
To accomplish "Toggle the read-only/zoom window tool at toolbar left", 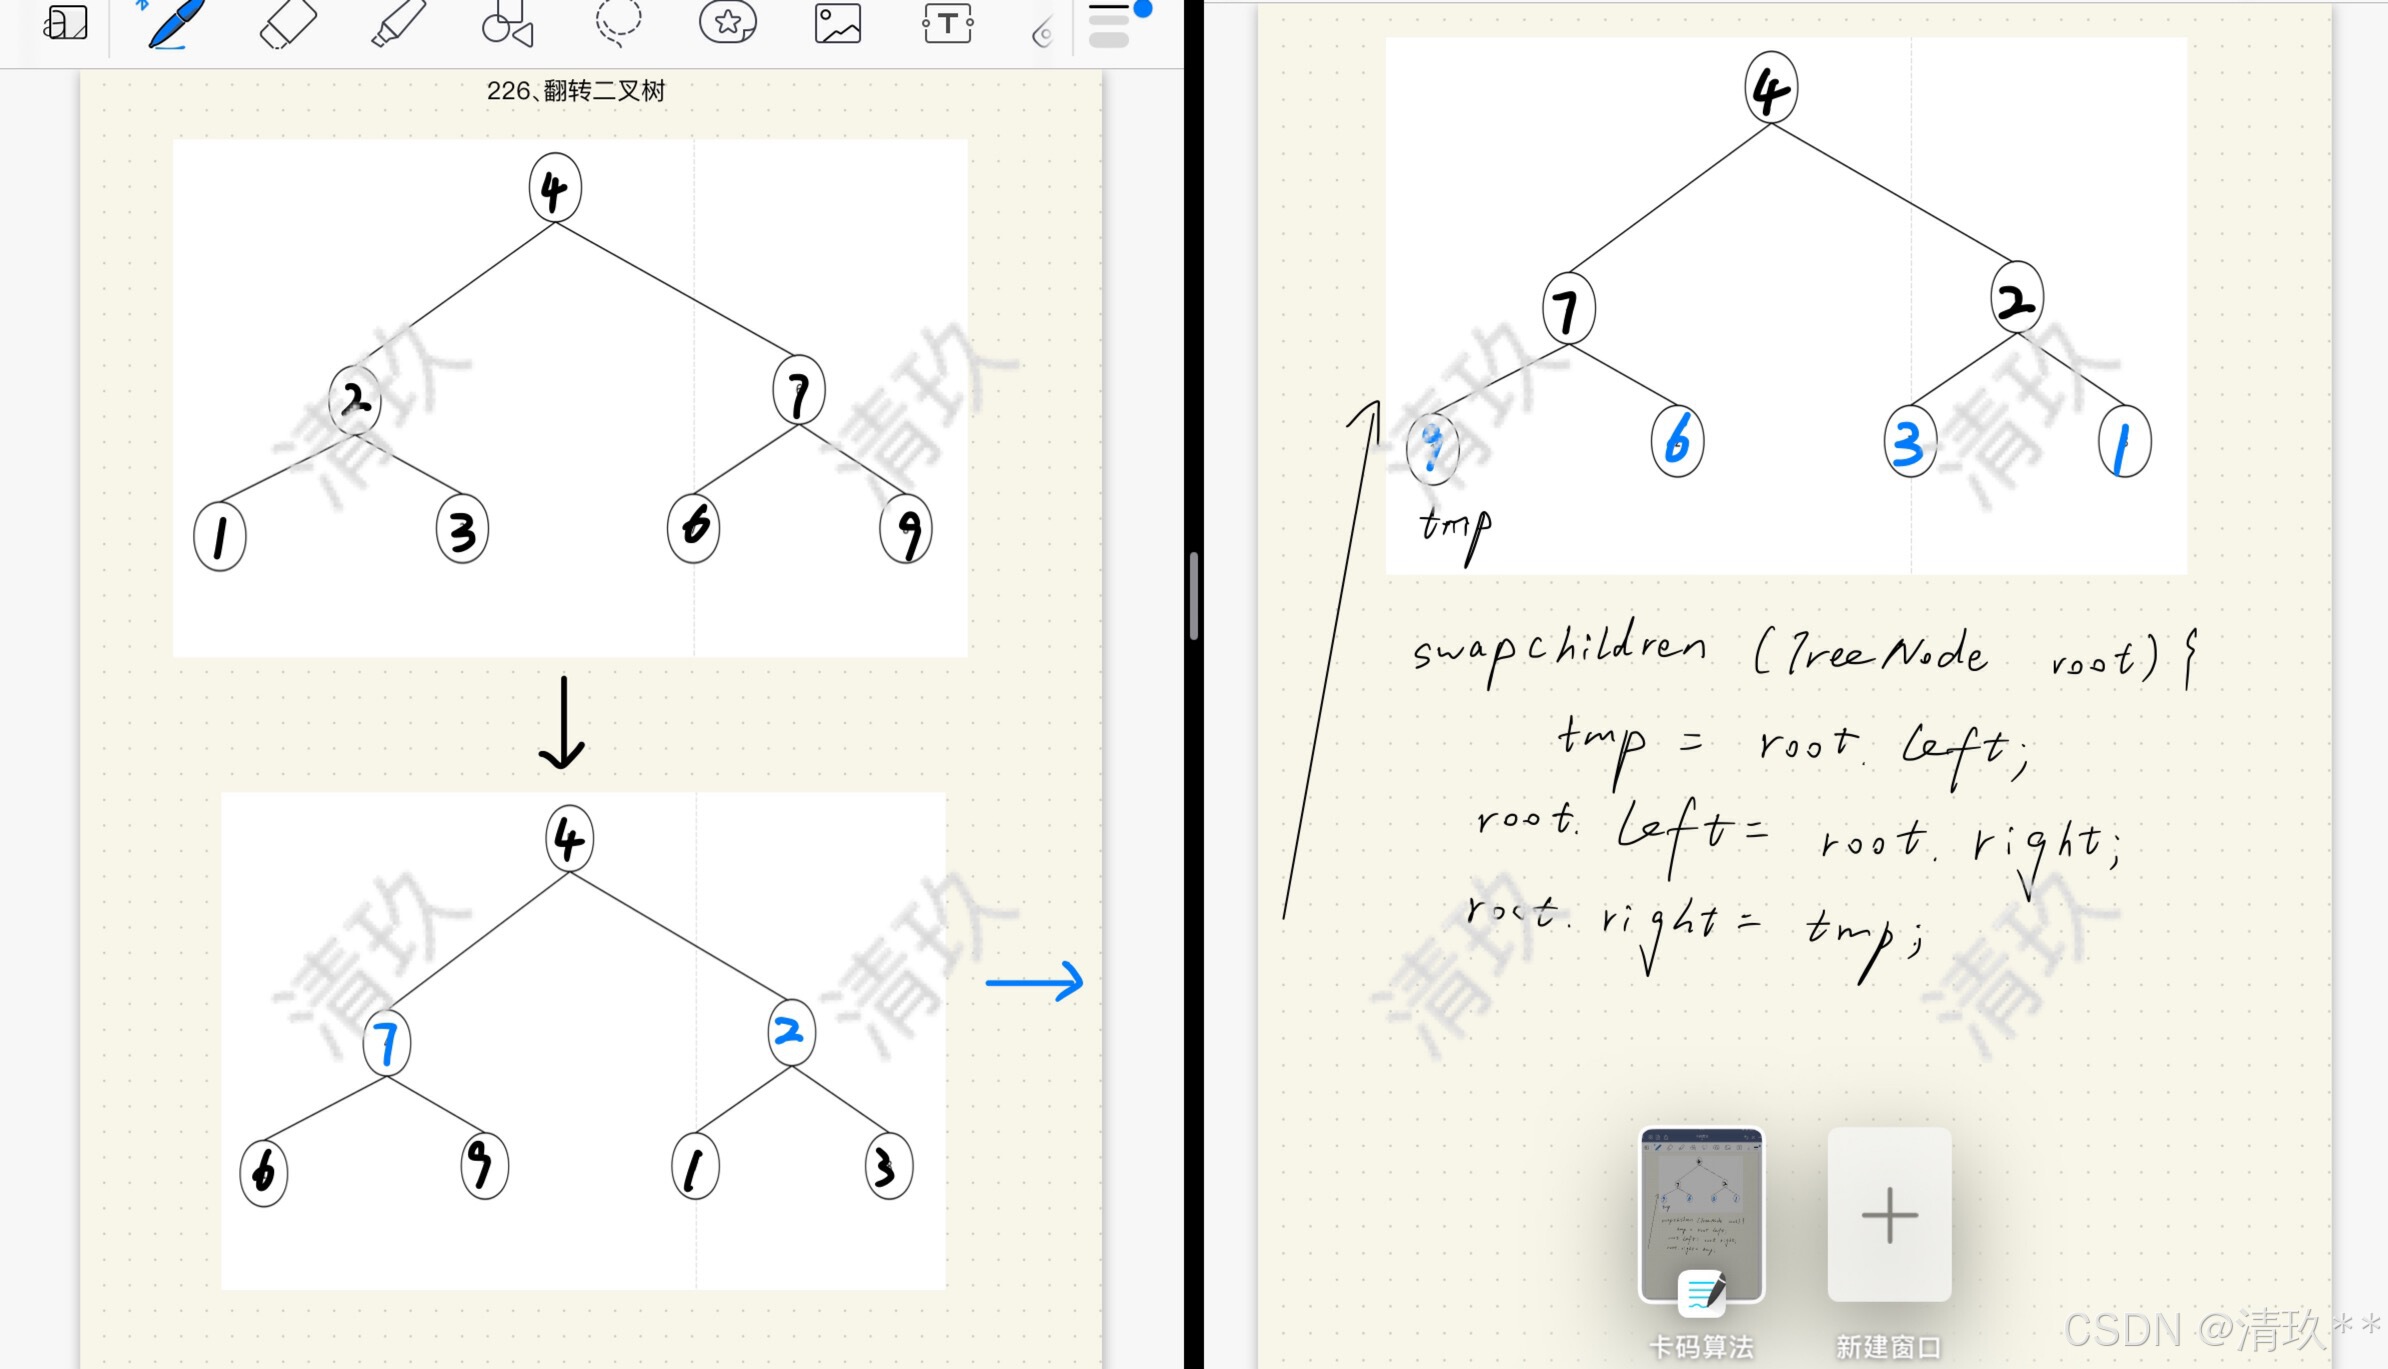I will (66, 23).
